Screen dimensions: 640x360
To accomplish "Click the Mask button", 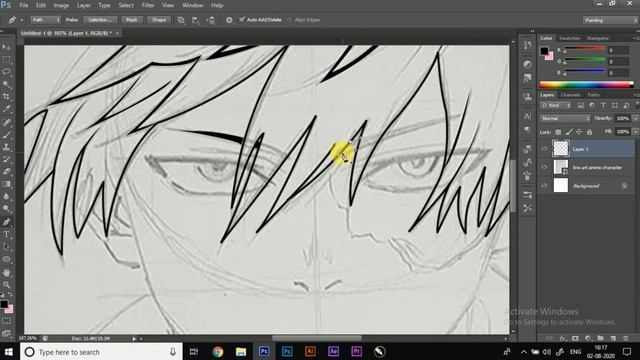I will pyautogui.click(x=131, y=20).
